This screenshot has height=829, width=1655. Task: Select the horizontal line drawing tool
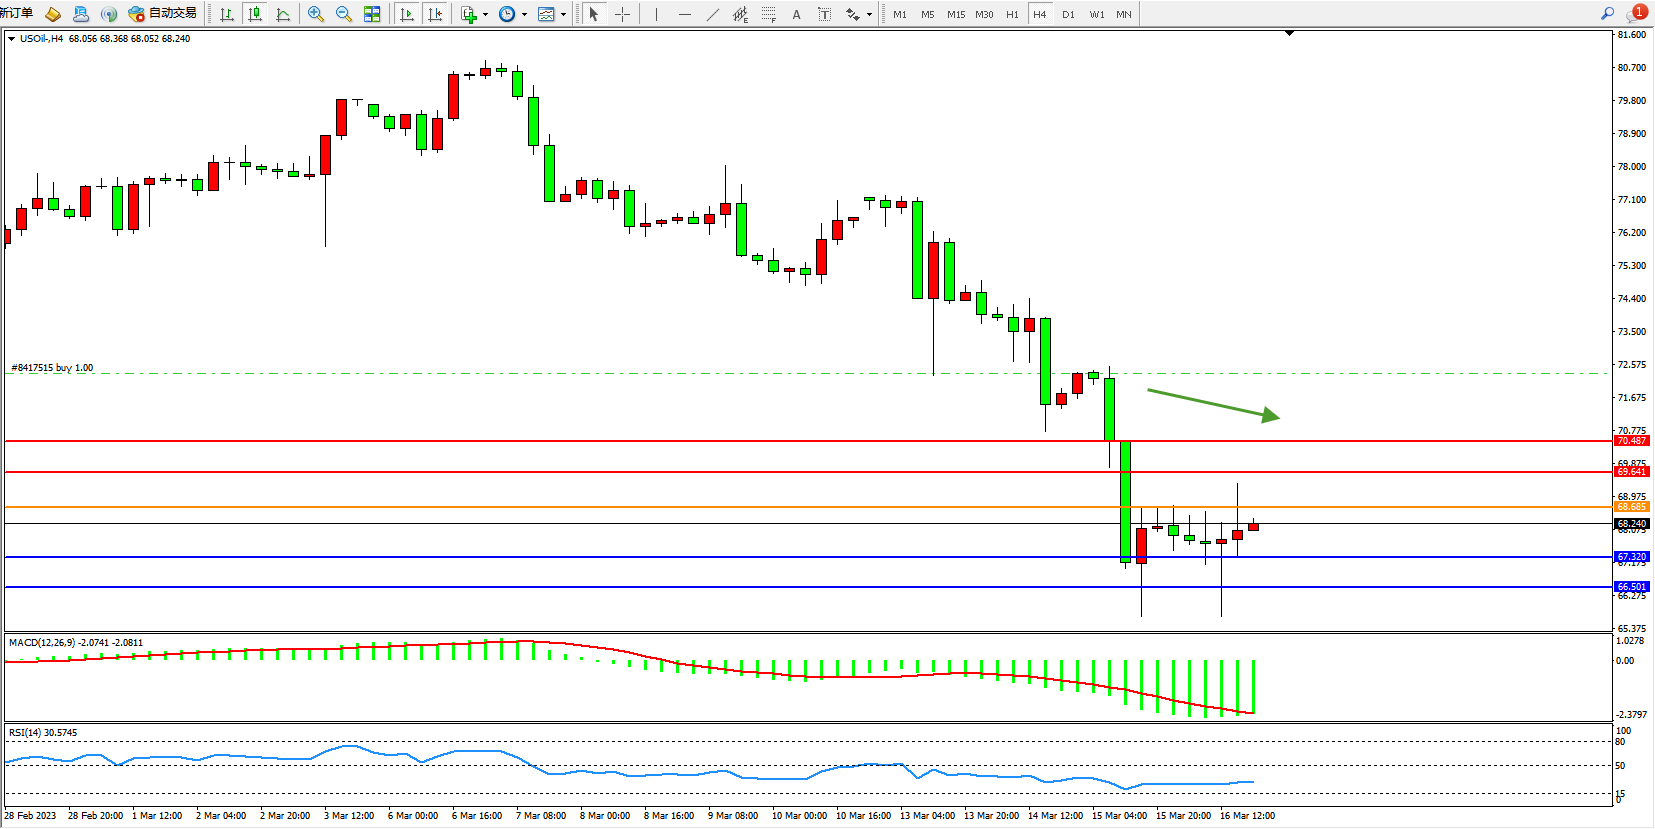coord(684,14)
